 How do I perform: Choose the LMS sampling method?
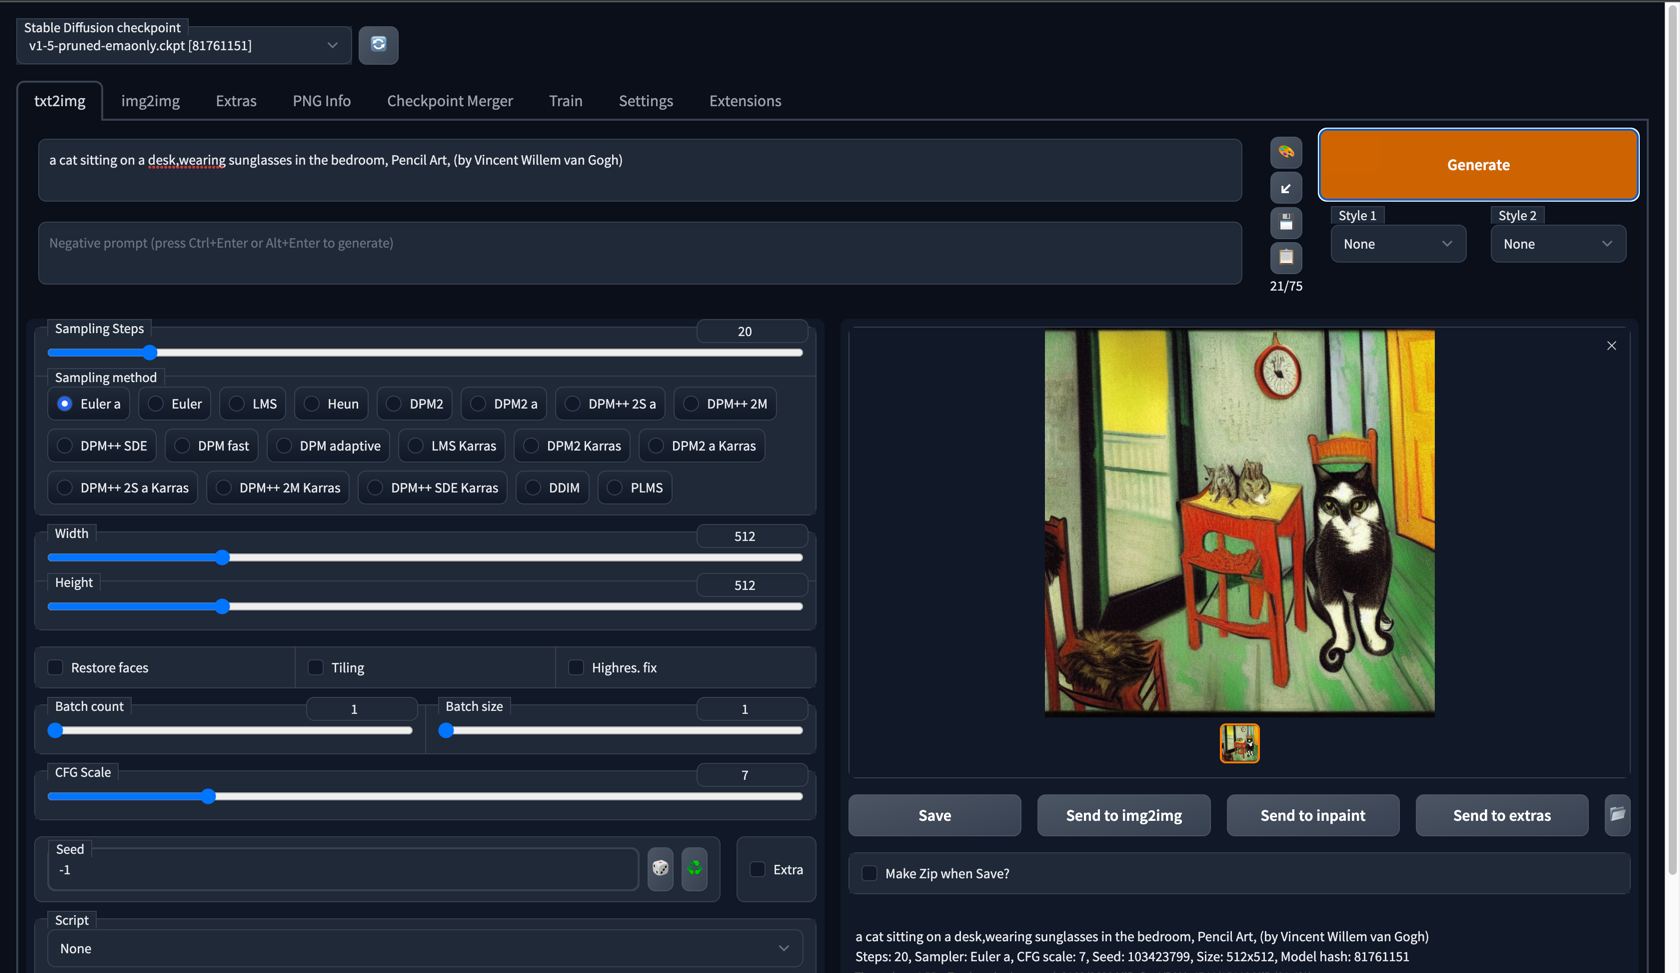point(253,404)
